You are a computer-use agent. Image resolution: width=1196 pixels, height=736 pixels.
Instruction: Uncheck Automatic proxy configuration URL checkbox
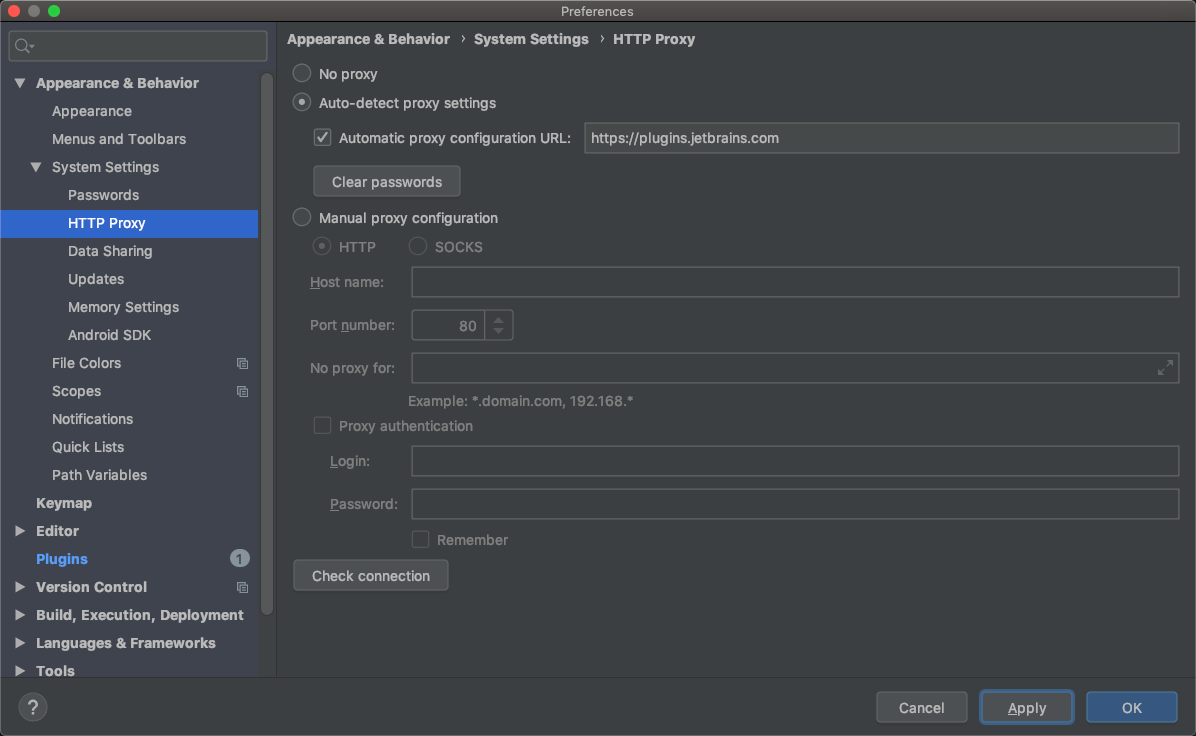pyautogui.click(x=323, y=138)
